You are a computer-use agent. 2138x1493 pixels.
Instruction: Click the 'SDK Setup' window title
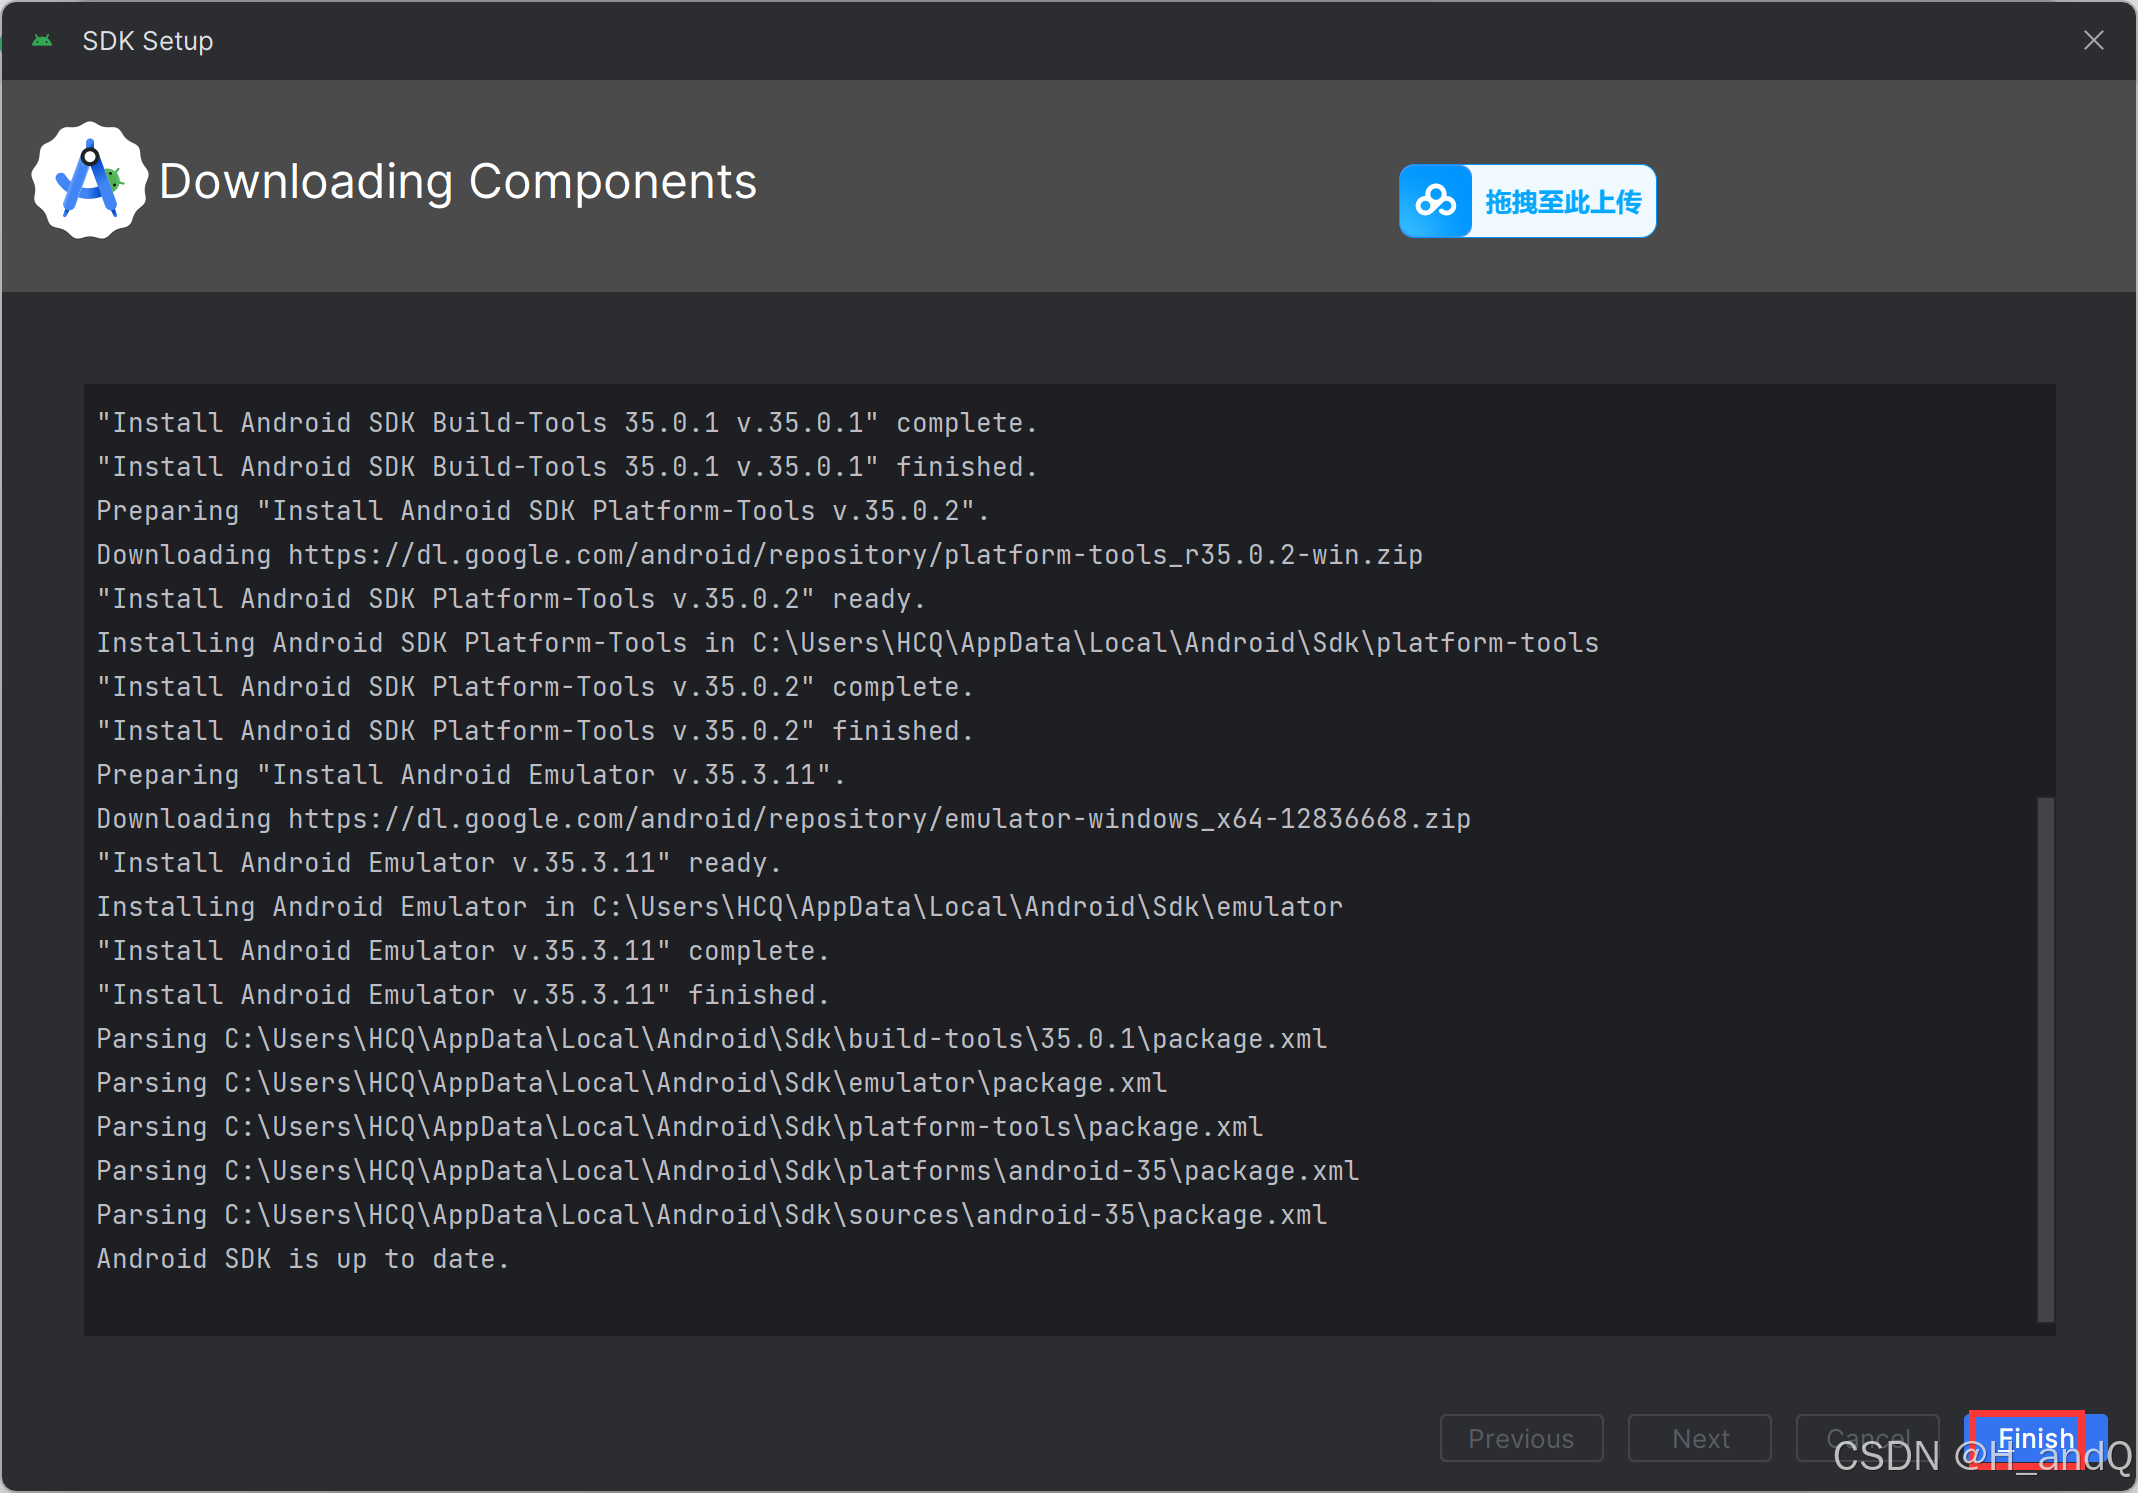[x=148, y=41]
